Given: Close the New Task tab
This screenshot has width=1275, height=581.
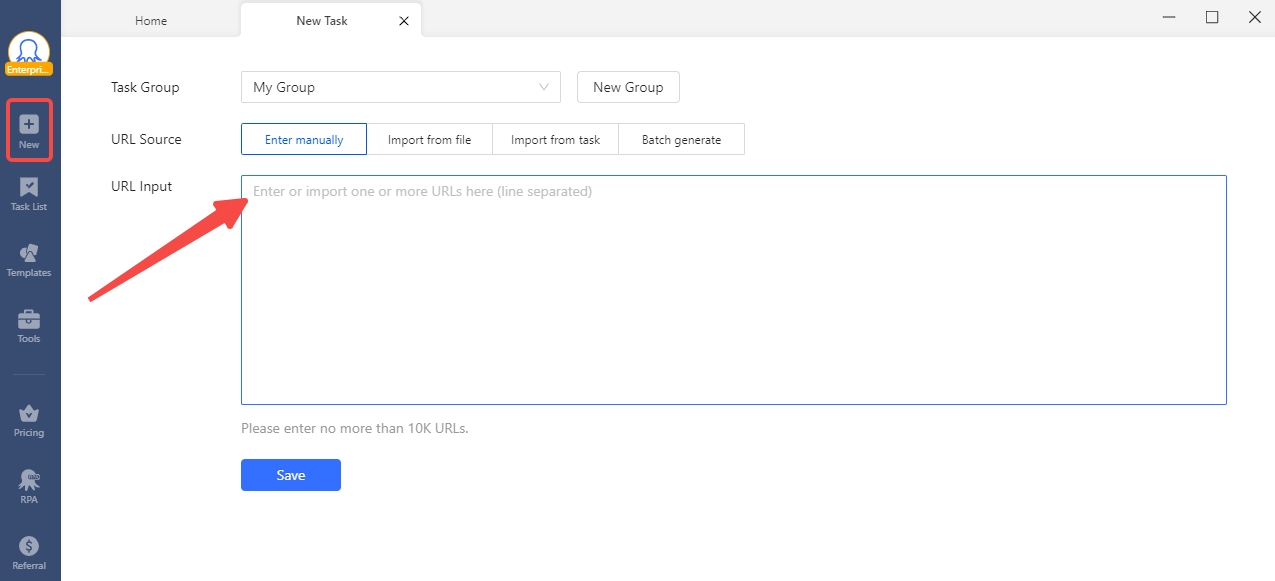Looking at the screenshot, I should [x=404, y=21].
